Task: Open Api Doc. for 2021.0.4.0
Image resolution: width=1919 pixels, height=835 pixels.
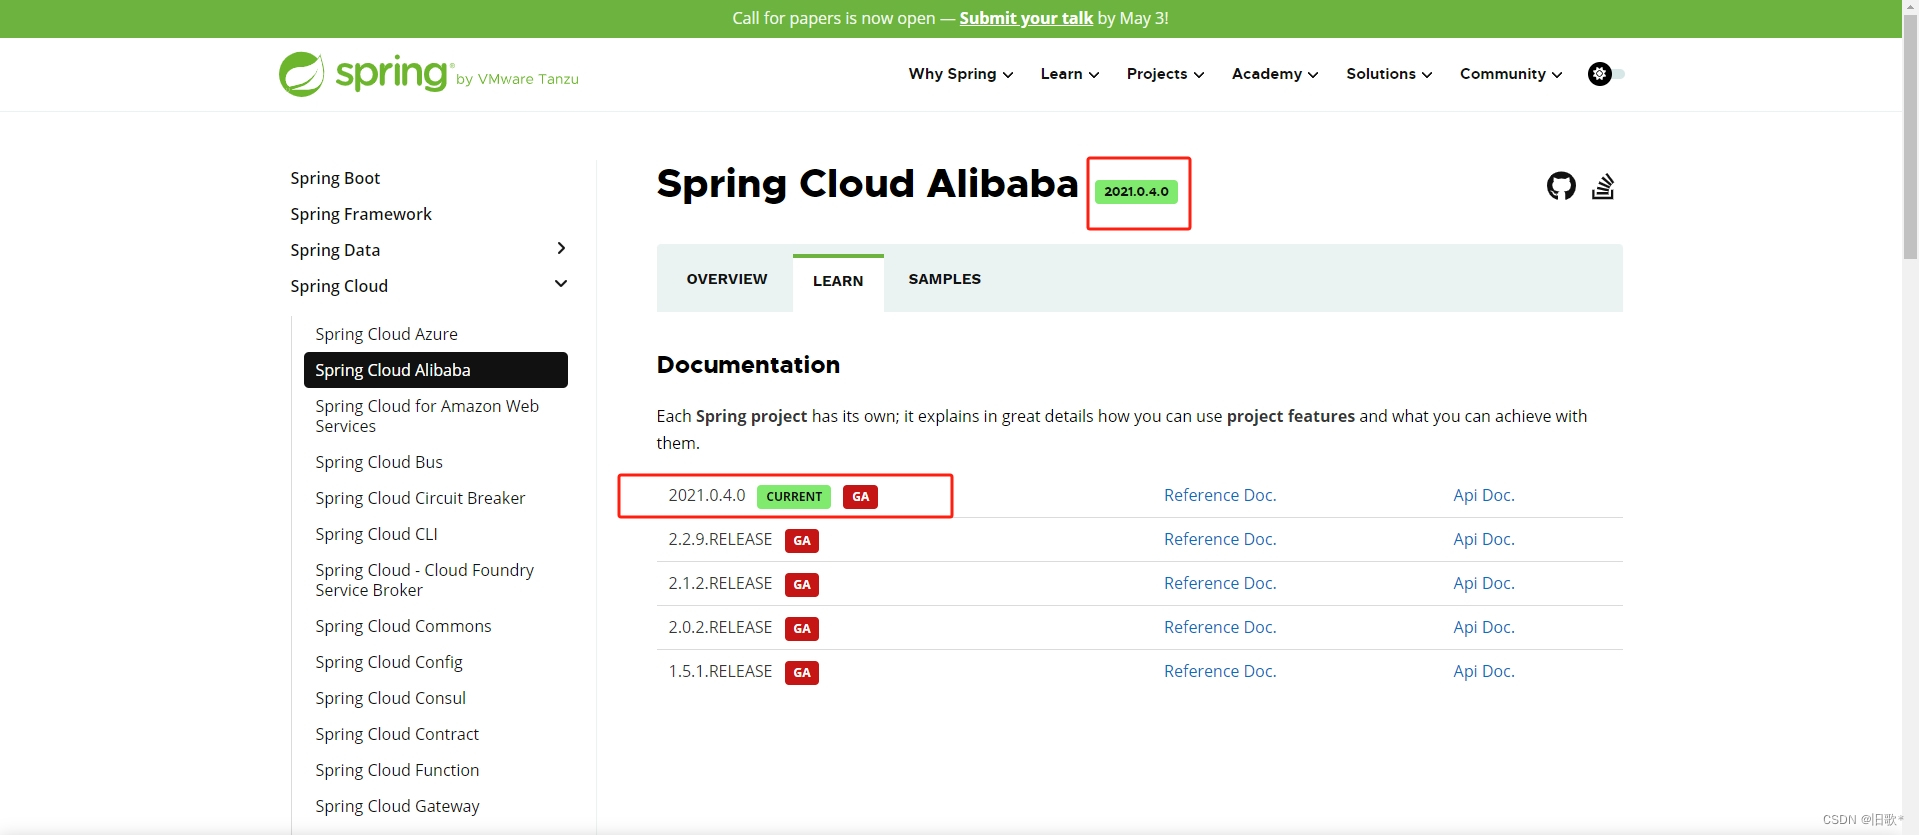Action: pyautogui.click(x=1484, y=495)
